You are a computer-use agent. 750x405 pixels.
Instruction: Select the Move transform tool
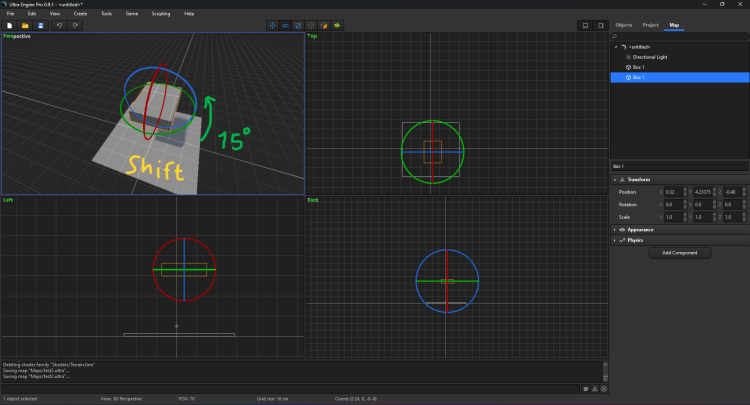tap(274, 25)
